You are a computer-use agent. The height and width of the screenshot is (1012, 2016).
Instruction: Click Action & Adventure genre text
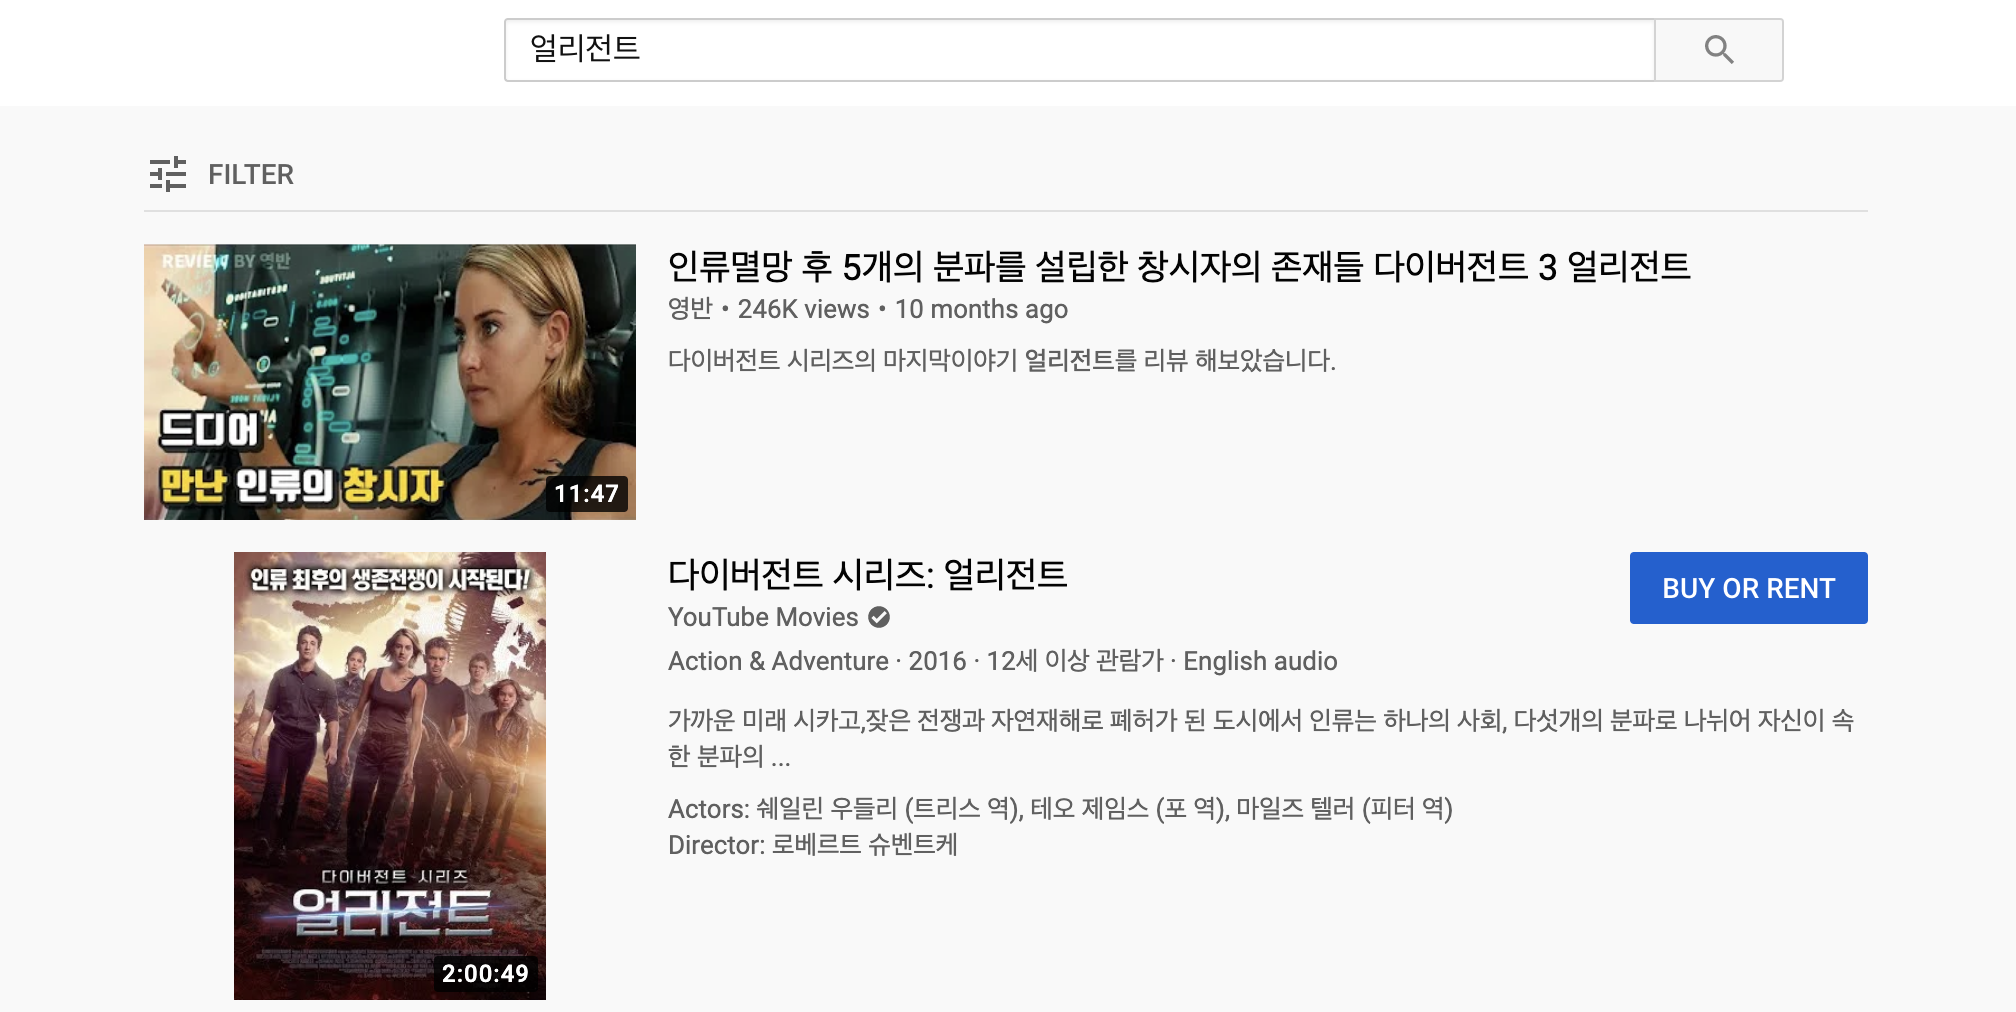pyautogui.click(x=778, y=661)
